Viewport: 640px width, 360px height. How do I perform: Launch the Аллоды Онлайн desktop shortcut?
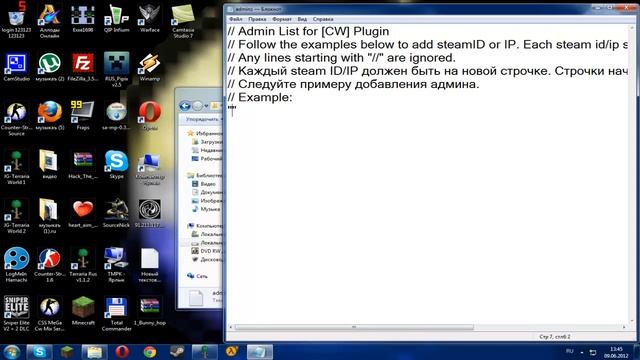tap(49, 20)
